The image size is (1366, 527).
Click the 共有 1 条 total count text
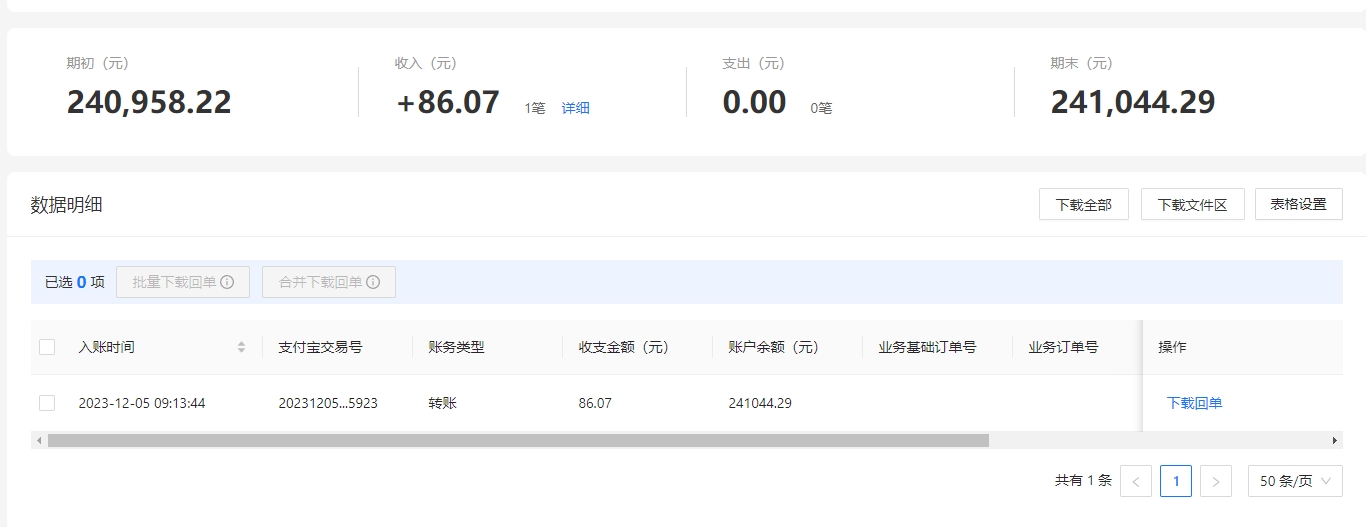(1083, 481)
